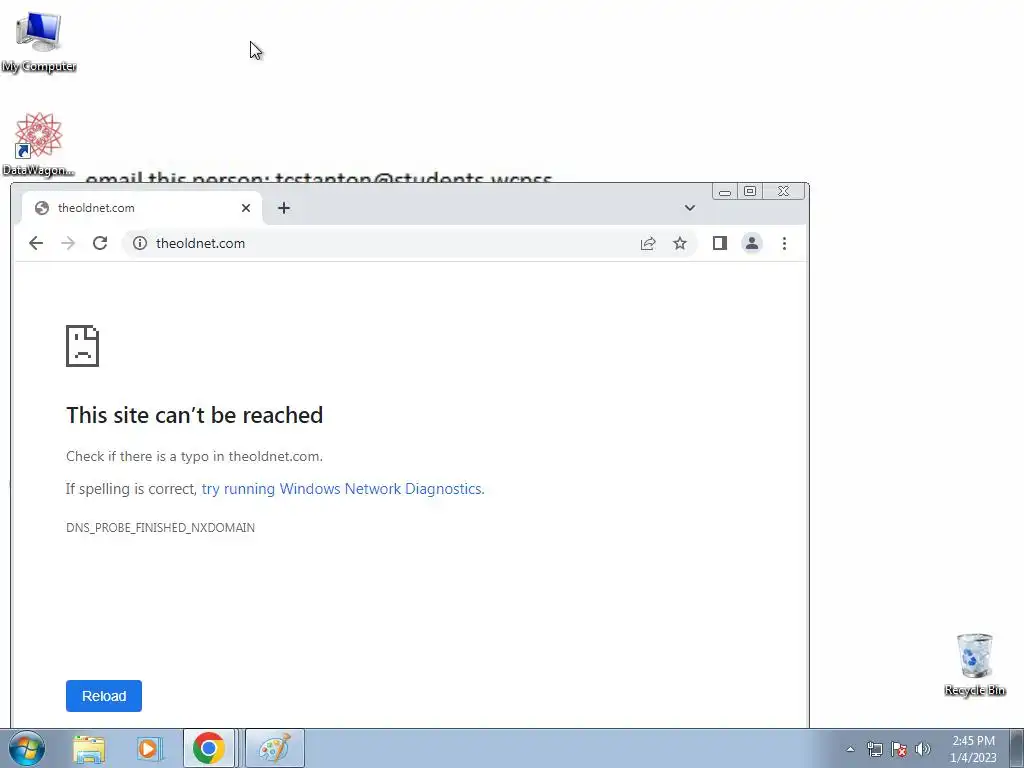Click the Chrome taskbar button

[x=209, y=748]
